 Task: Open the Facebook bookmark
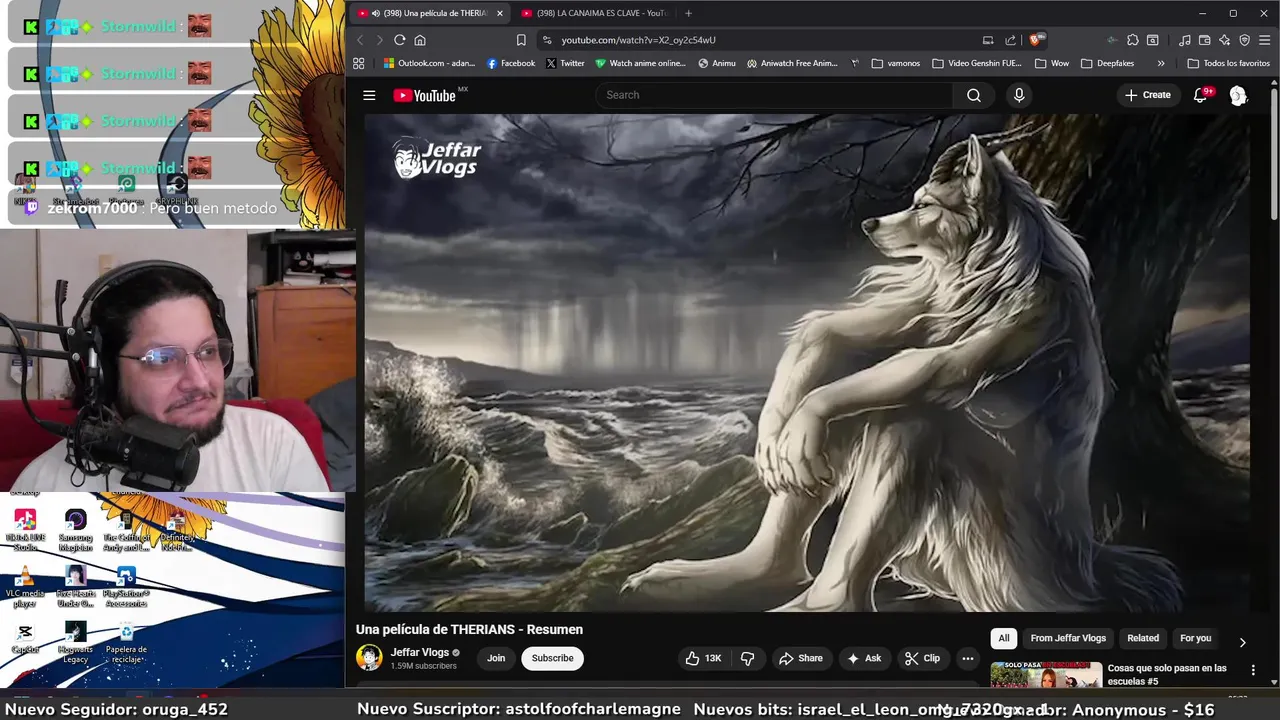pos(511,63)
